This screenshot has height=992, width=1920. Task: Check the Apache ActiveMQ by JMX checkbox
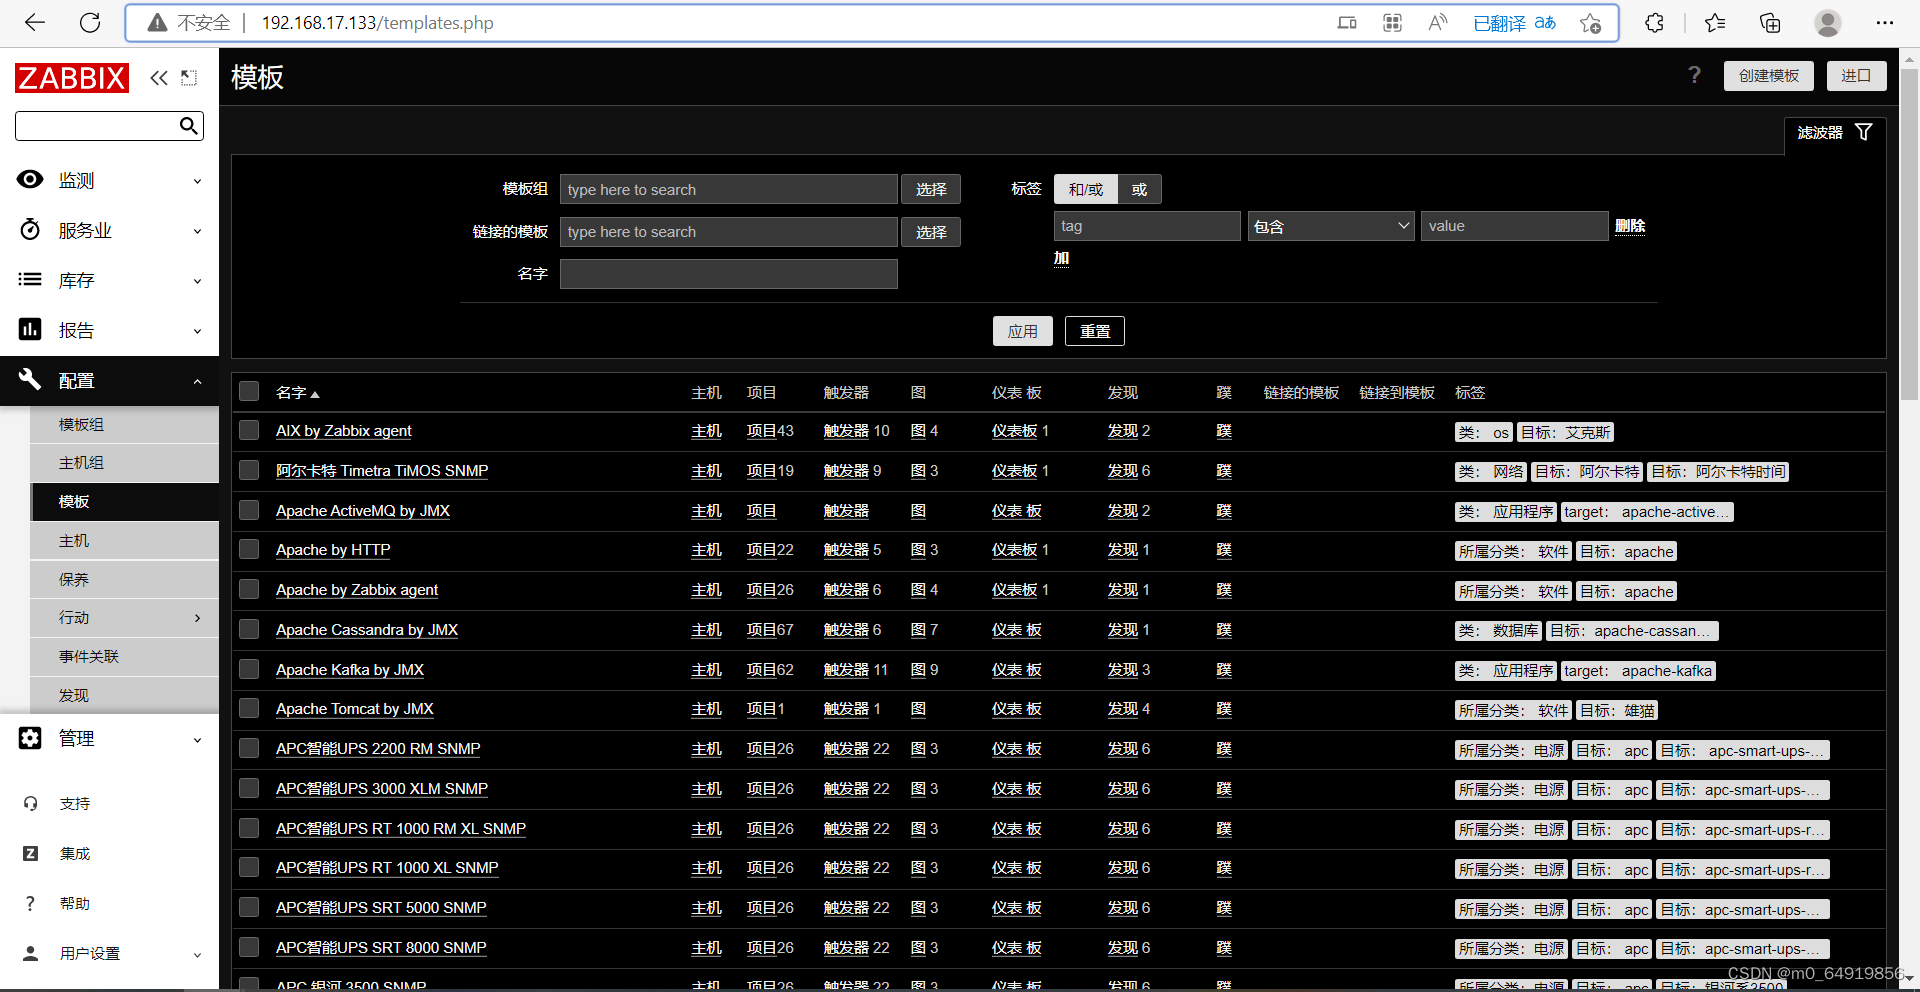(x=249, y=510)
